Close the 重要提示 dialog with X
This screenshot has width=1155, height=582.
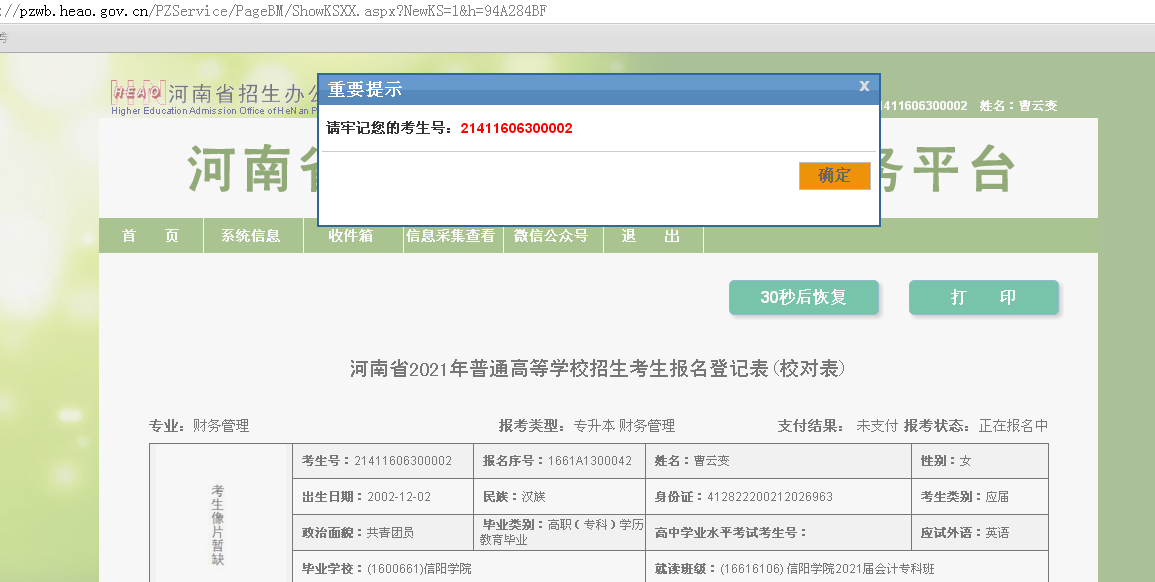point(864,87)
